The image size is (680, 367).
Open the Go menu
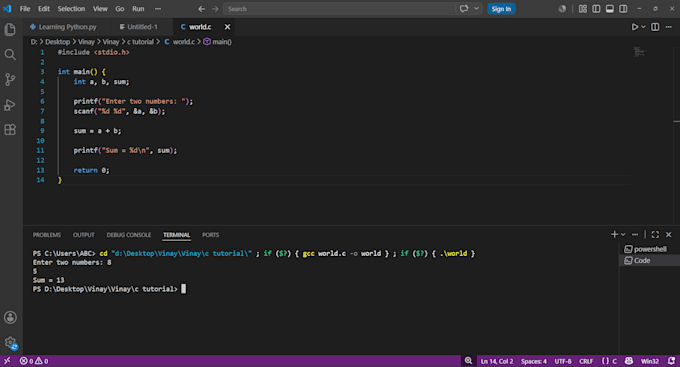pos(120,9)
